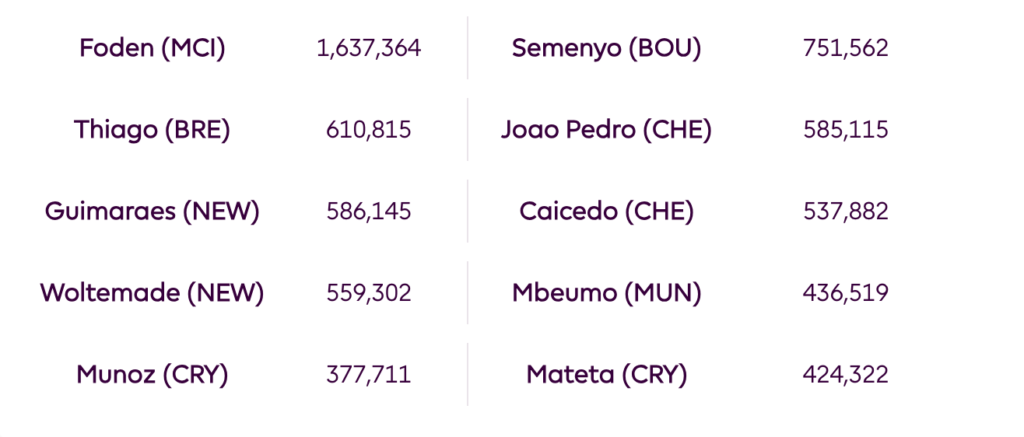Click Foden's 1,637,364 transfer count
This screenshot has width=1024, height=437.
pos(368,48)
